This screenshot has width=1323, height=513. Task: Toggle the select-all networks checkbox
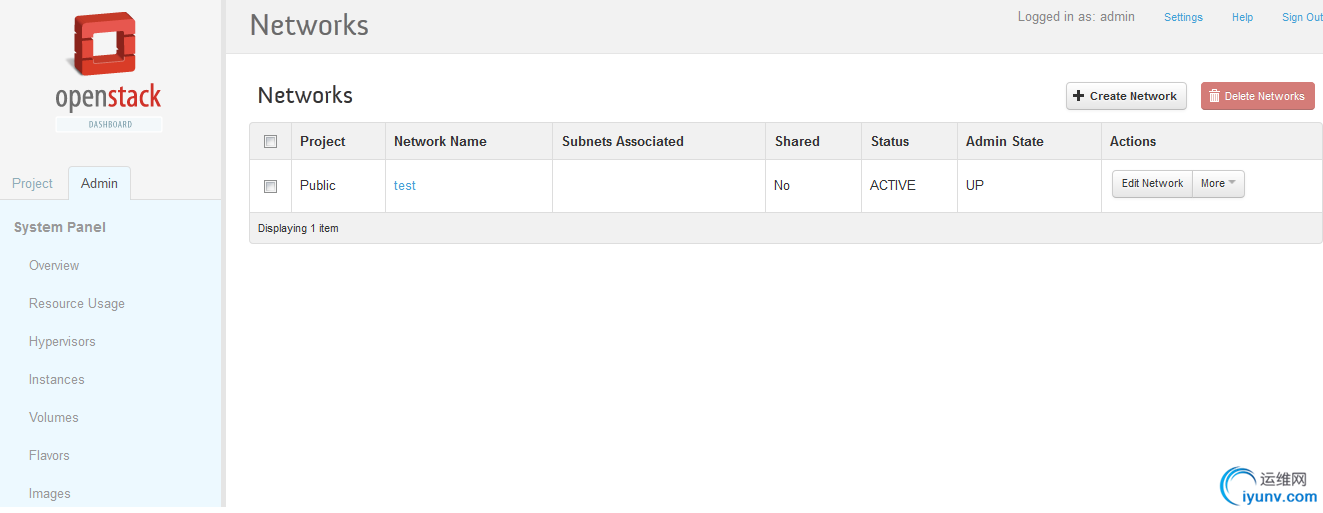[270, 142]
